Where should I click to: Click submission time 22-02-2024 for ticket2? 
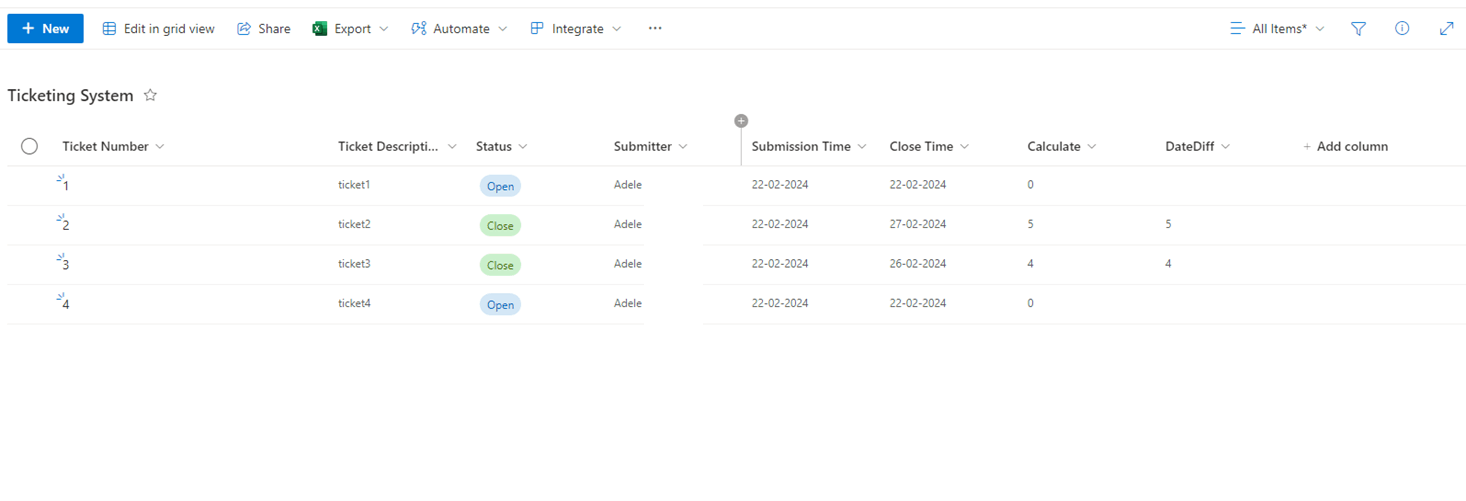(780, 224)
